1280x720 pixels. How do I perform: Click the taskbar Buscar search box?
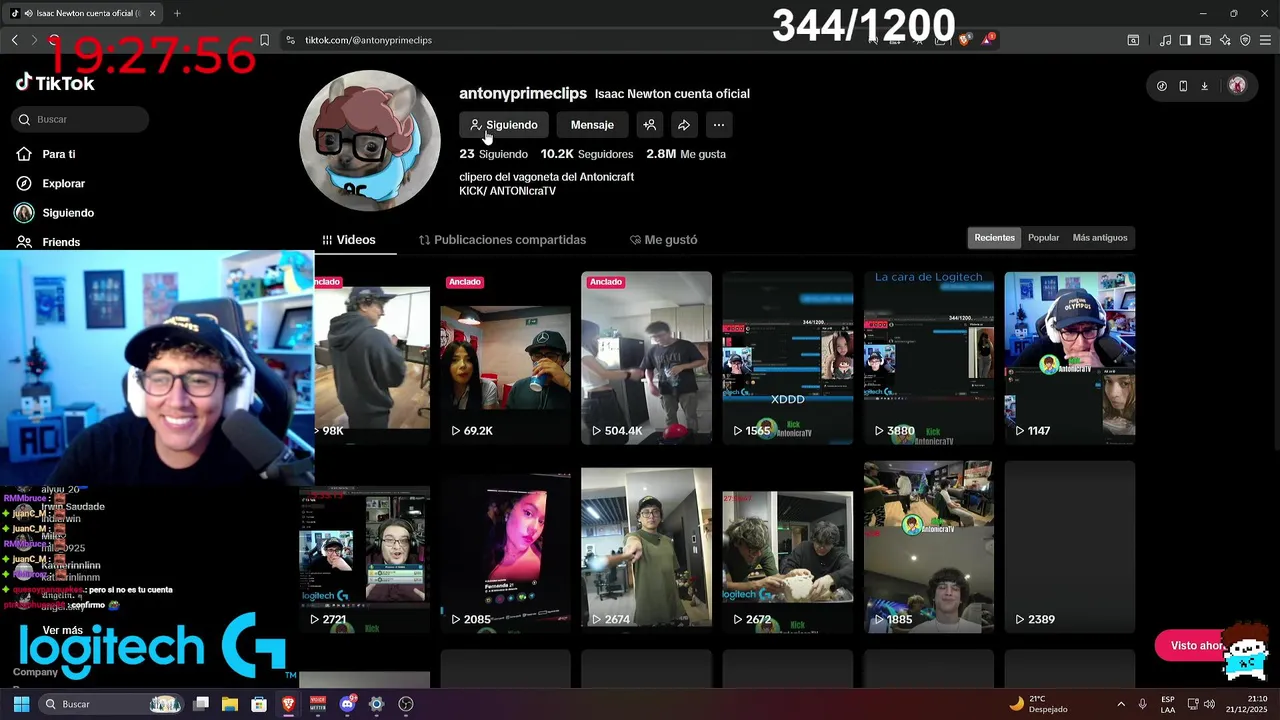point(112,704)
